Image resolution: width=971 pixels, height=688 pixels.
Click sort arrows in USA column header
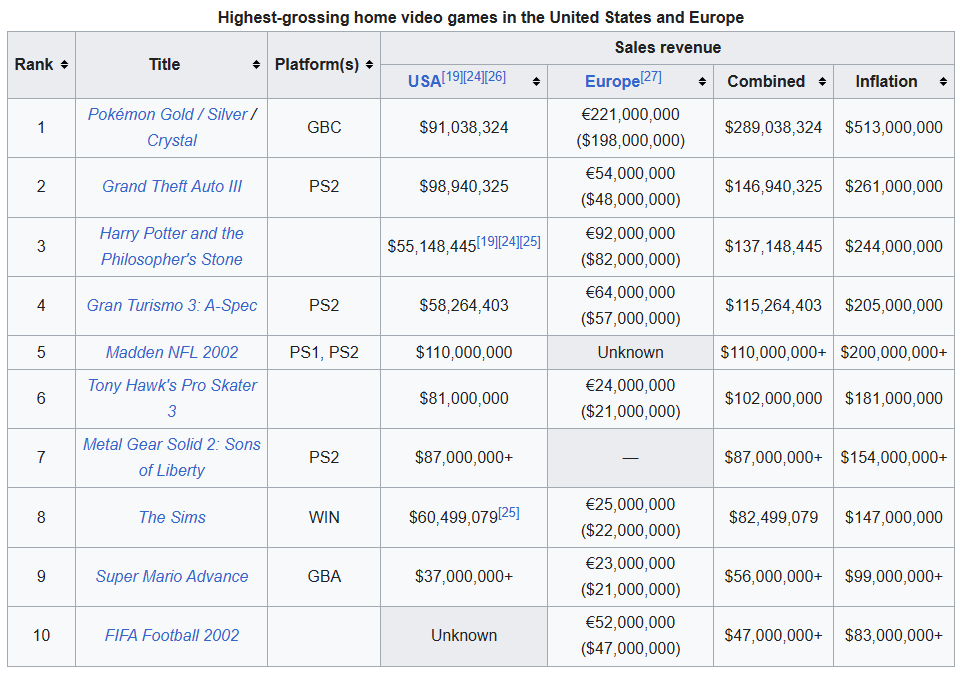tap(536, 82)
